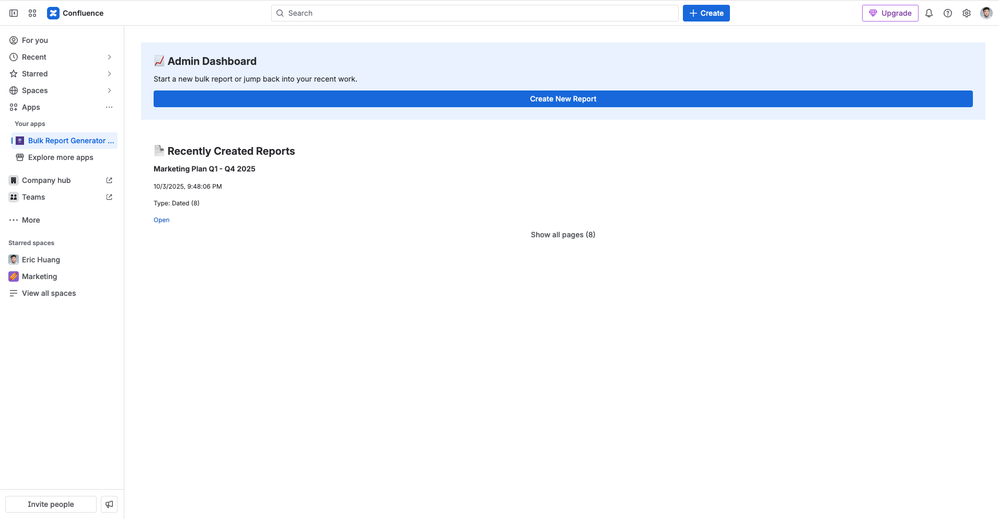Collapse the sidebar using the top-left panel icon

click(13, 13)
